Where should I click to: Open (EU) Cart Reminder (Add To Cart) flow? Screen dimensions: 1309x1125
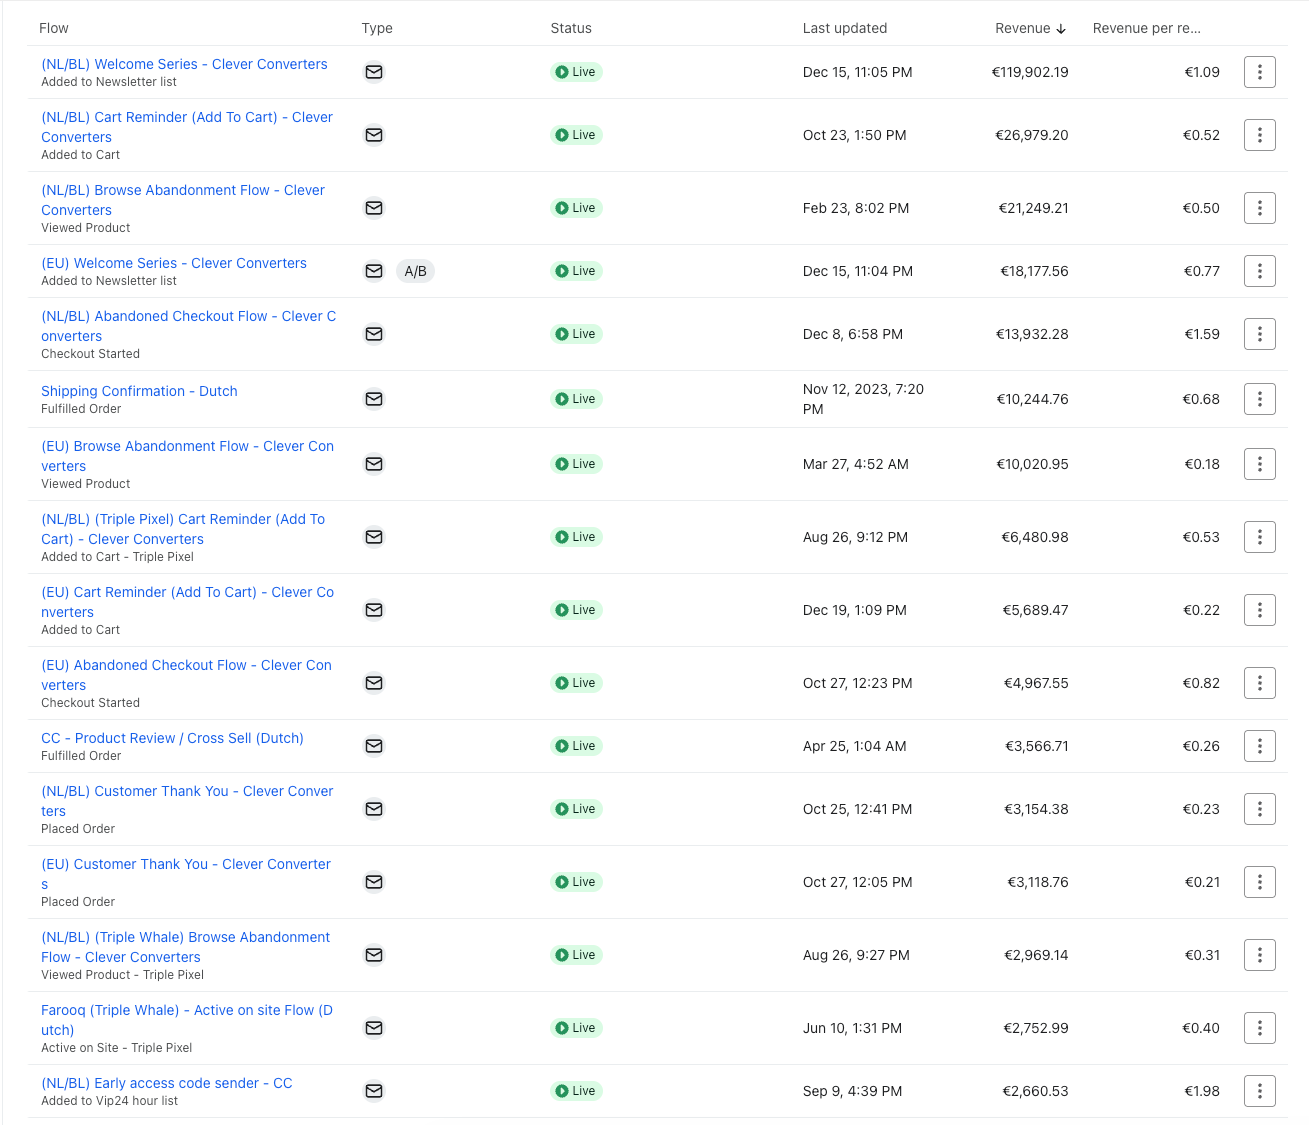188,602
